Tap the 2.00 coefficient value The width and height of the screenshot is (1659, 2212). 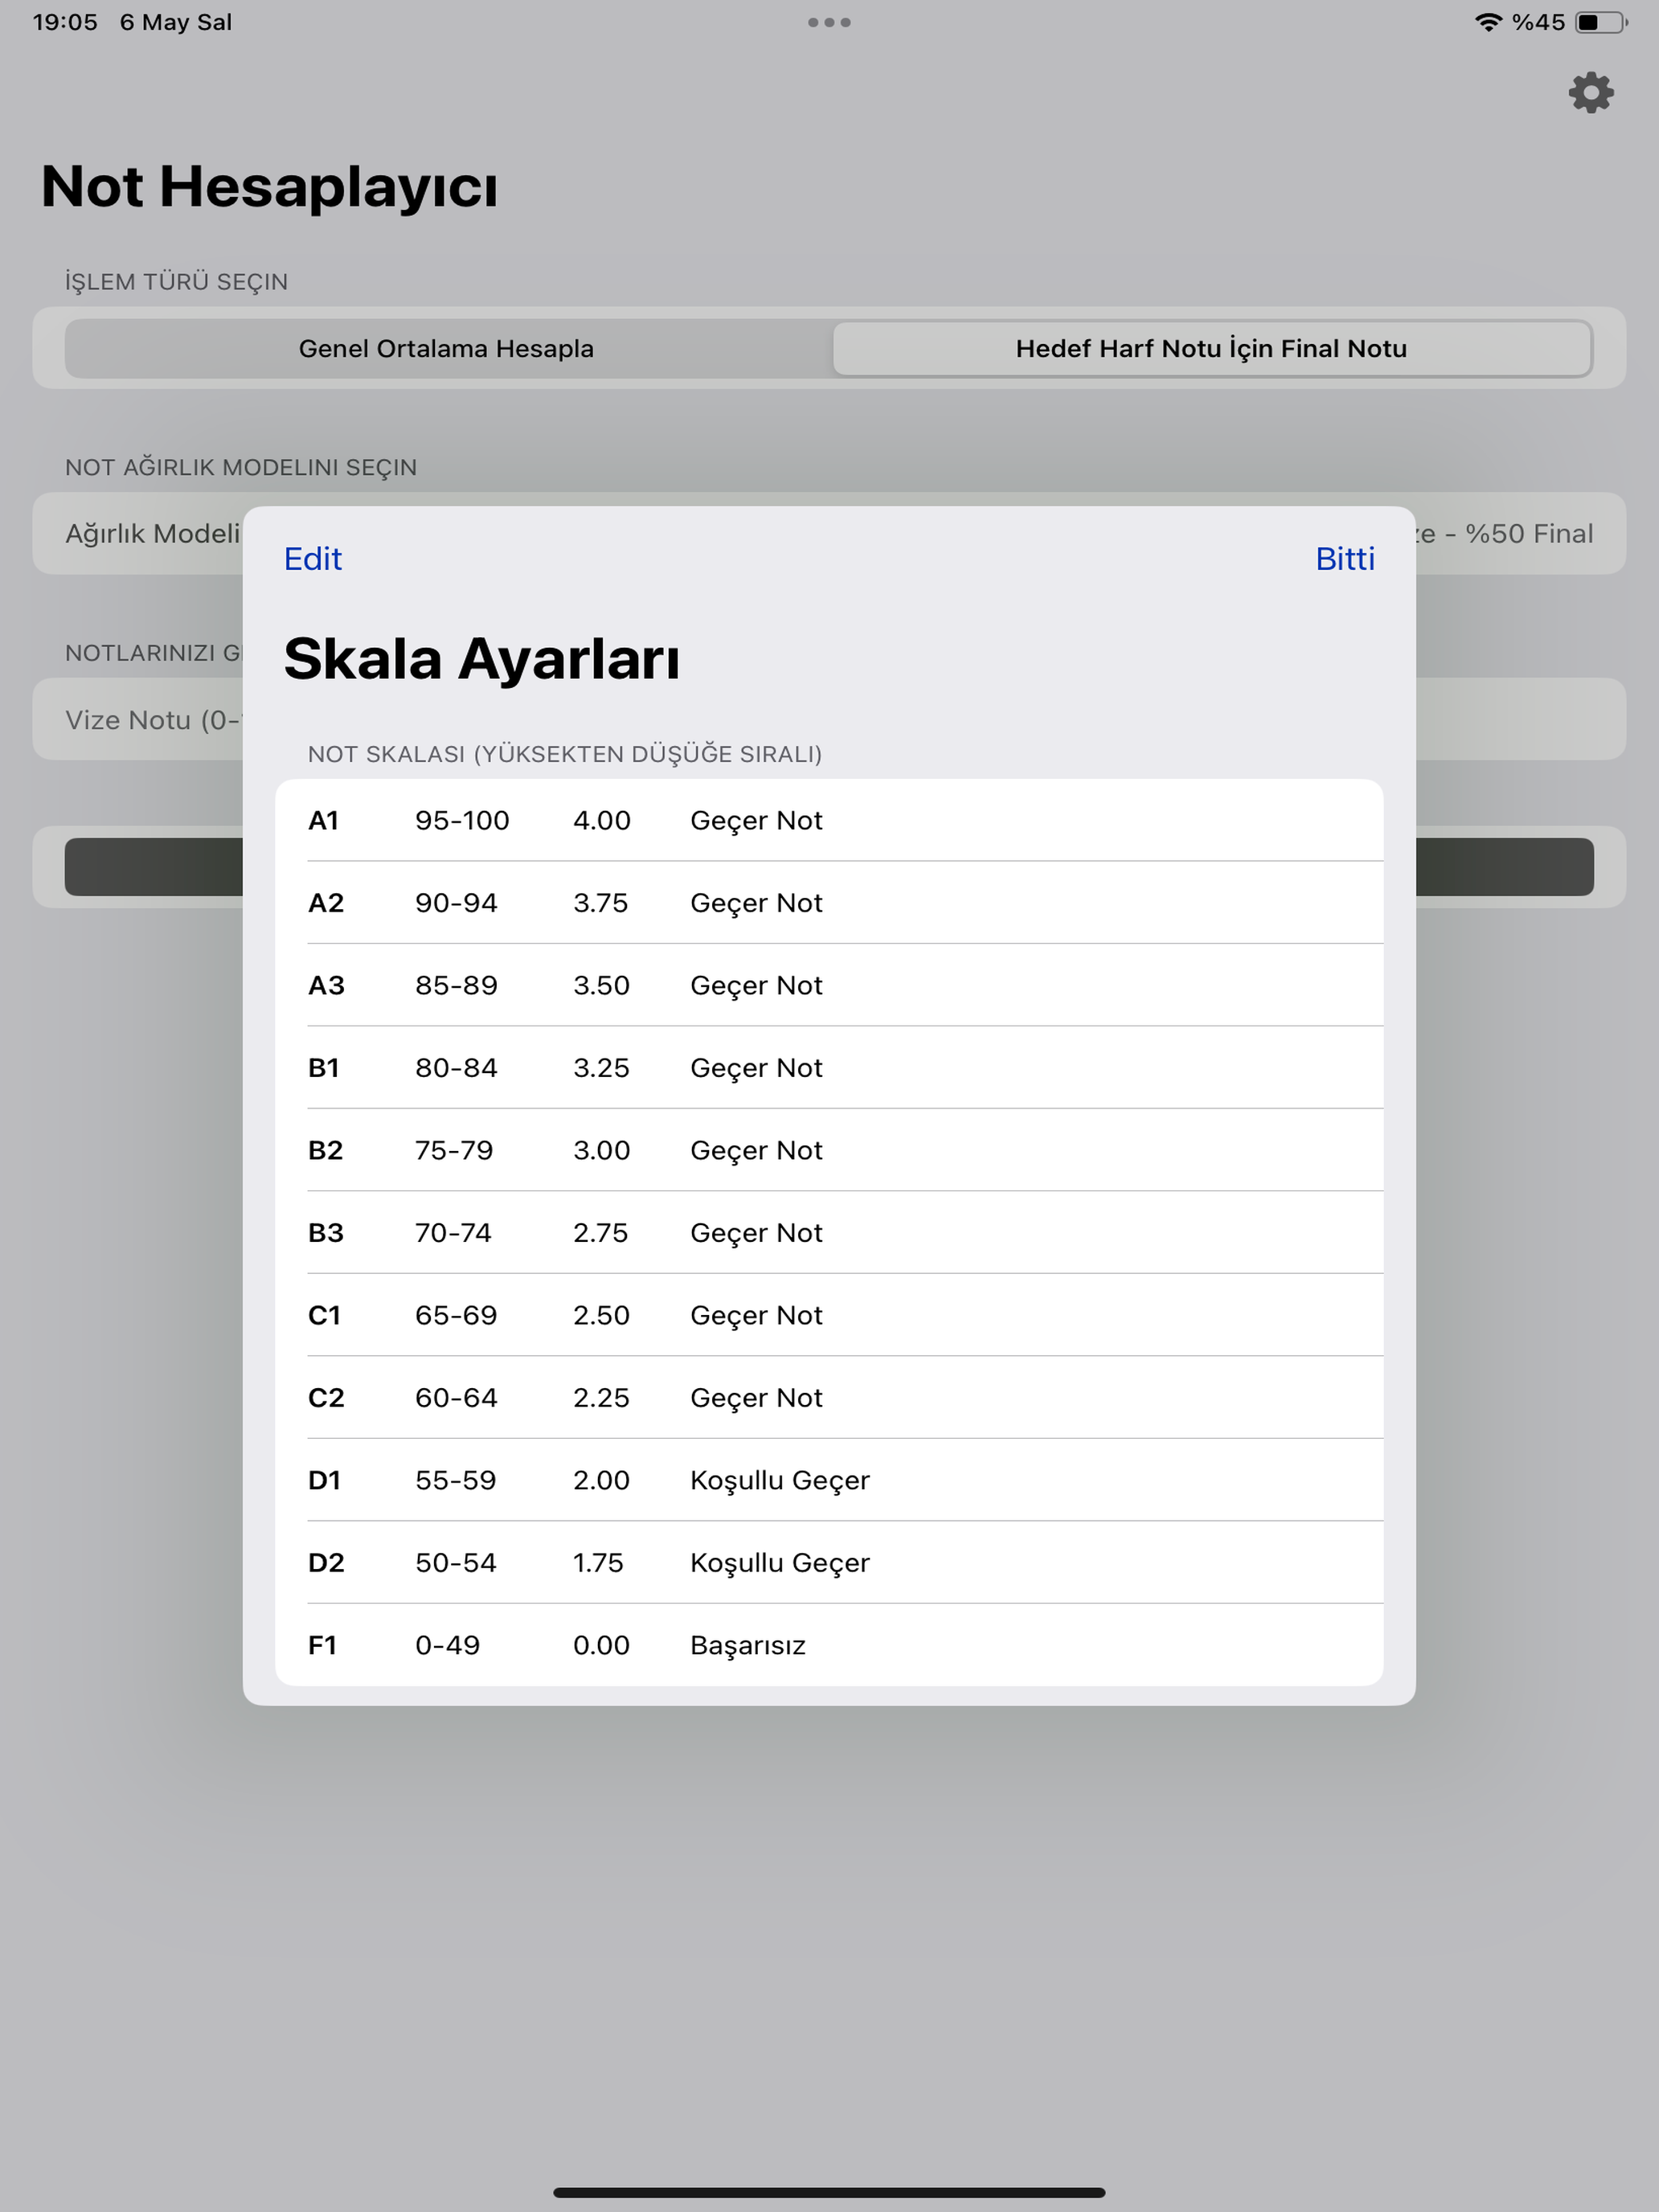(601, 1480)
